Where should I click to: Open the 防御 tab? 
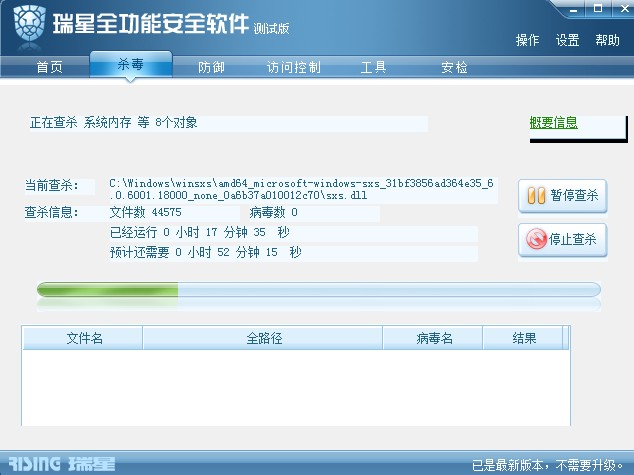click(x=211, y=67)
